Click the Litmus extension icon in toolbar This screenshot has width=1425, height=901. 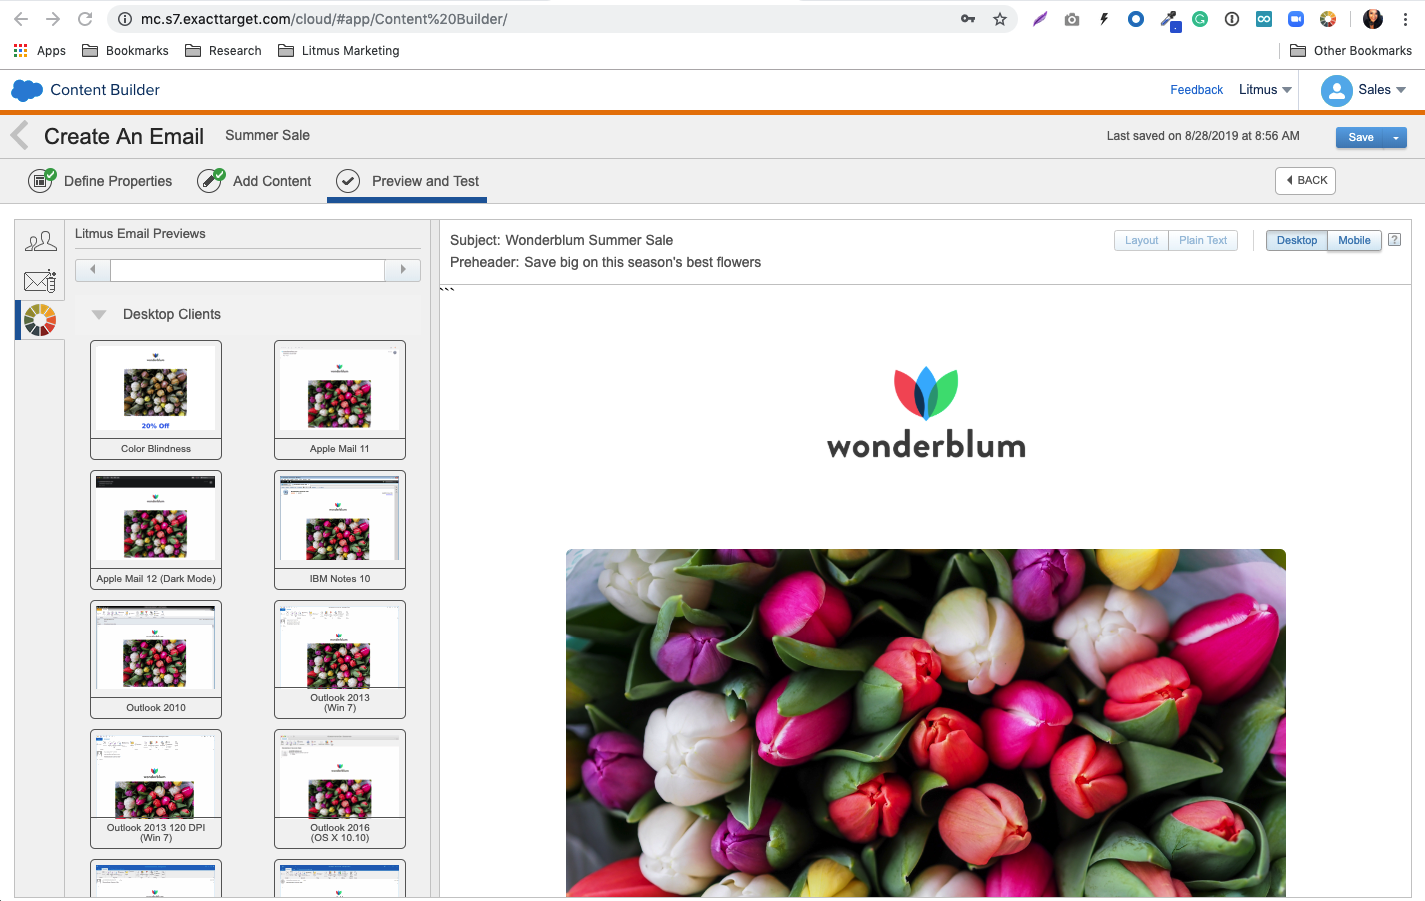[1328, 19]
